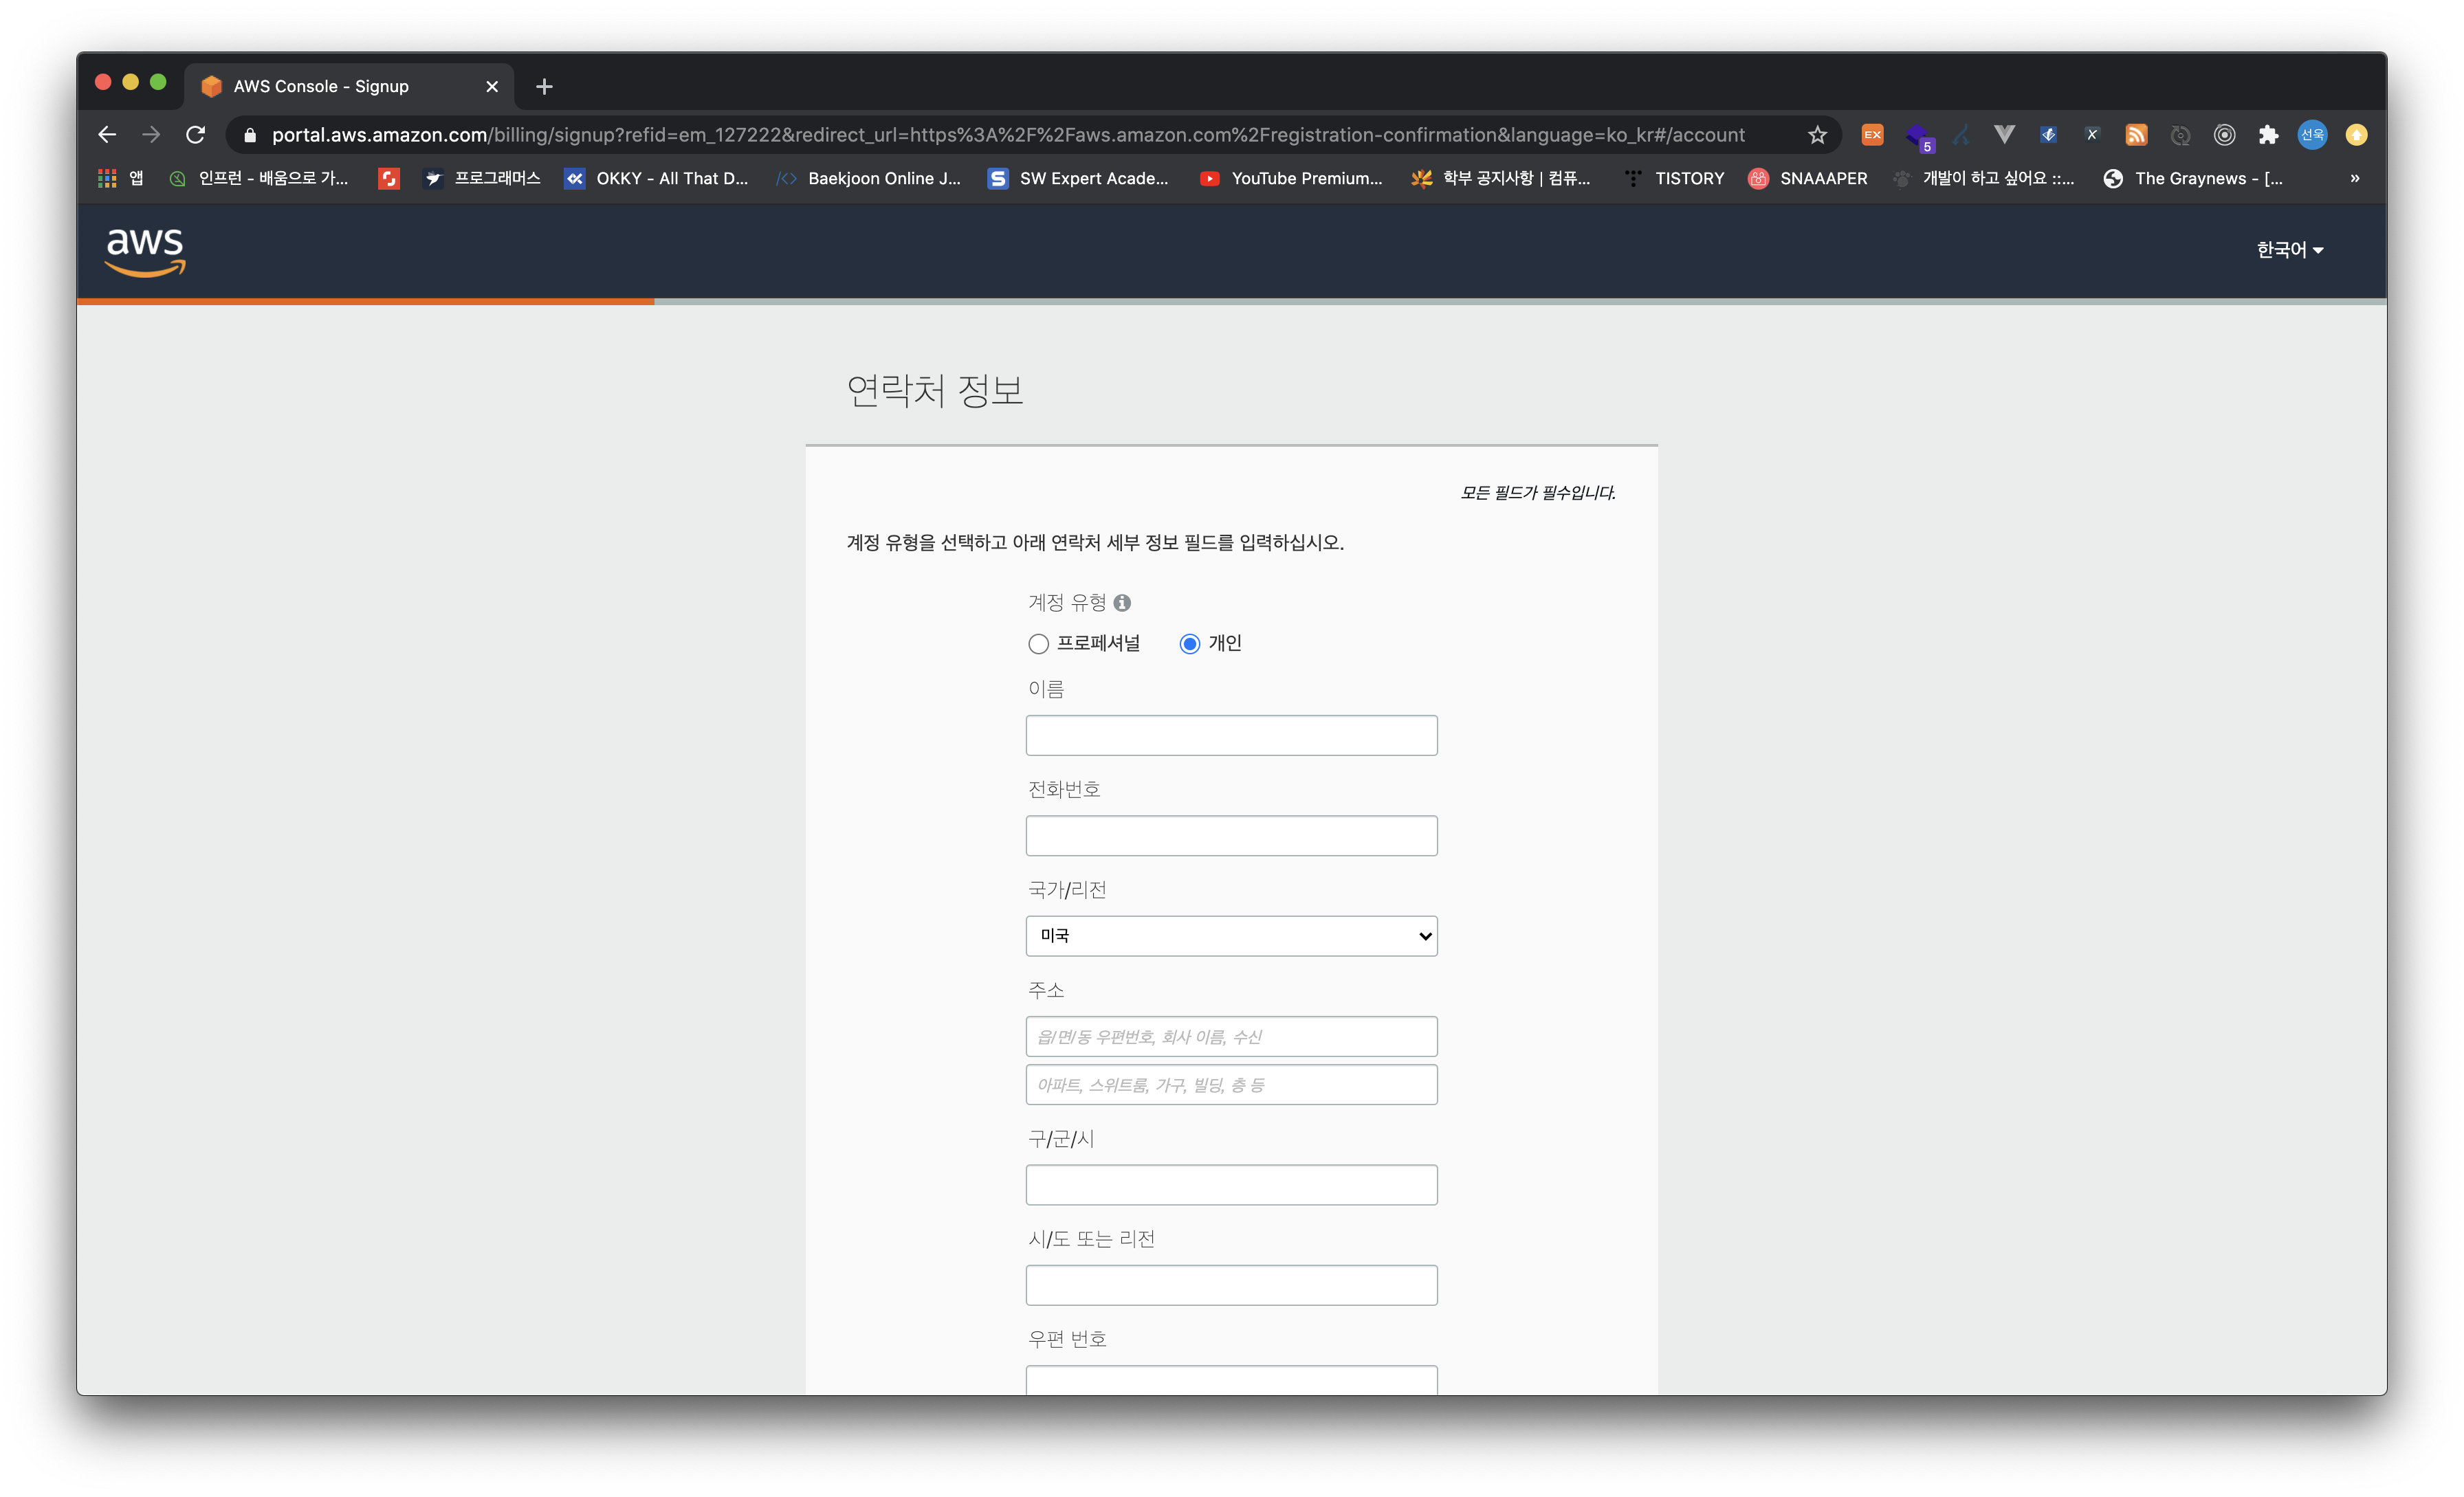The width and height of the screenshot is (2464, 1497).
Task: Open the Chrome extensions puzzle icon
Action: (x=2268, y=135)
